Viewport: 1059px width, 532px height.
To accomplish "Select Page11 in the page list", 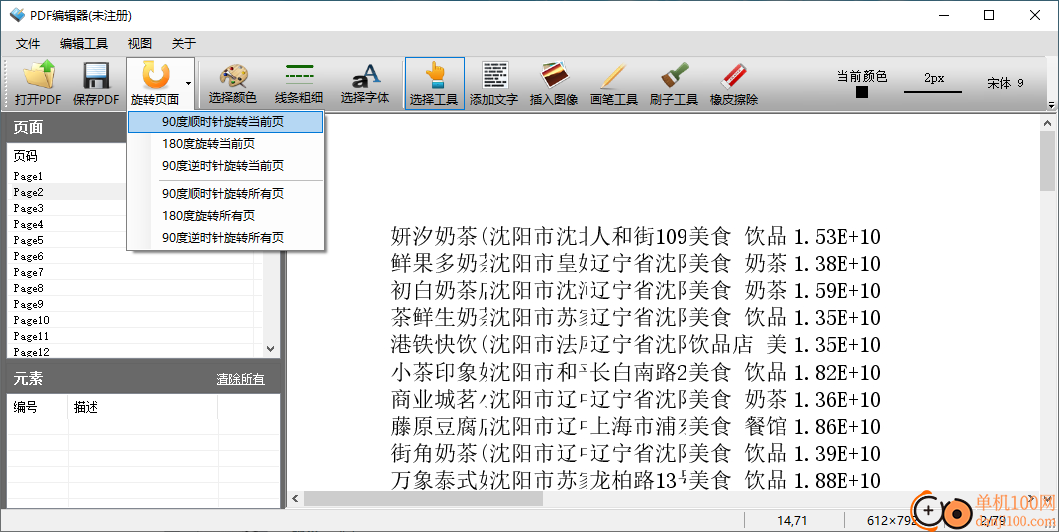I will [x=32, y=336].
